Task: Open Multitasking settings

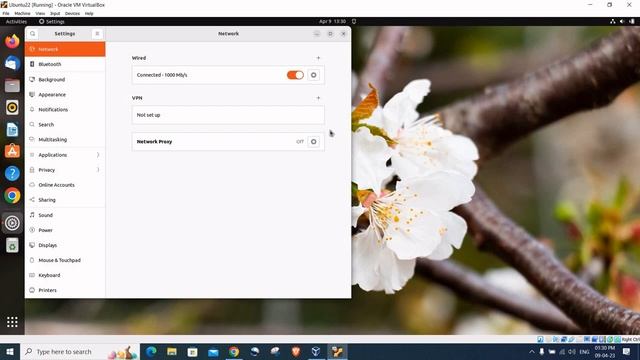Action: (x=65, y=140)
